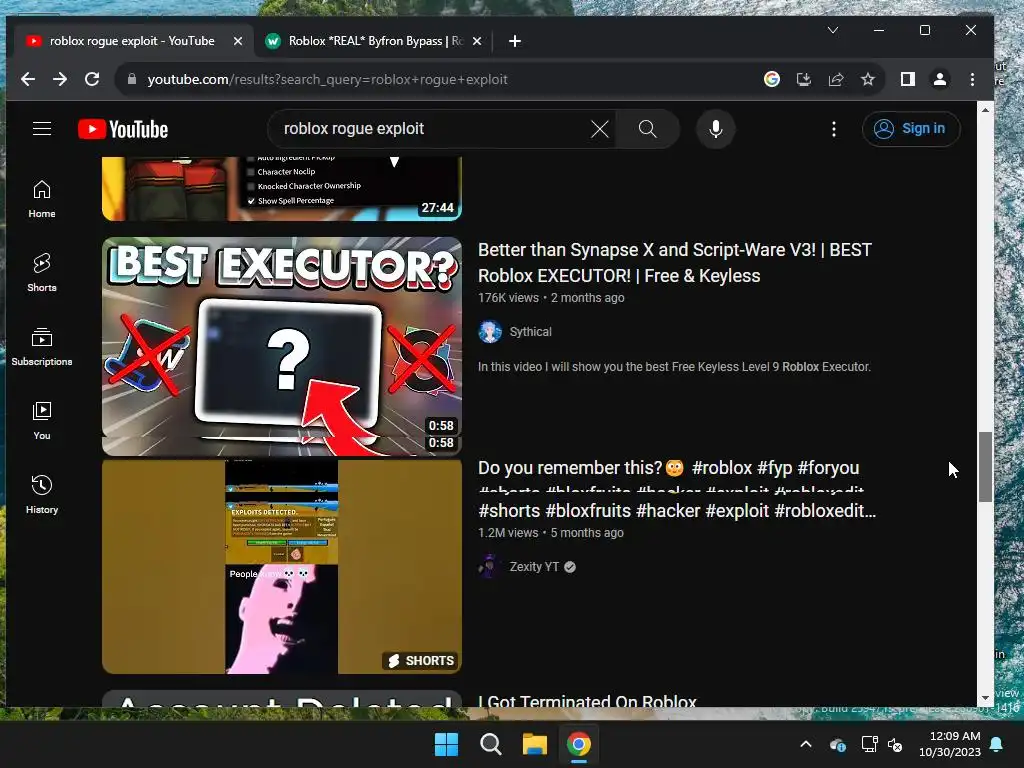The image size is (1024, 768).
Task: Bookmark this tab with the star
Action: (x=867, y=79)
